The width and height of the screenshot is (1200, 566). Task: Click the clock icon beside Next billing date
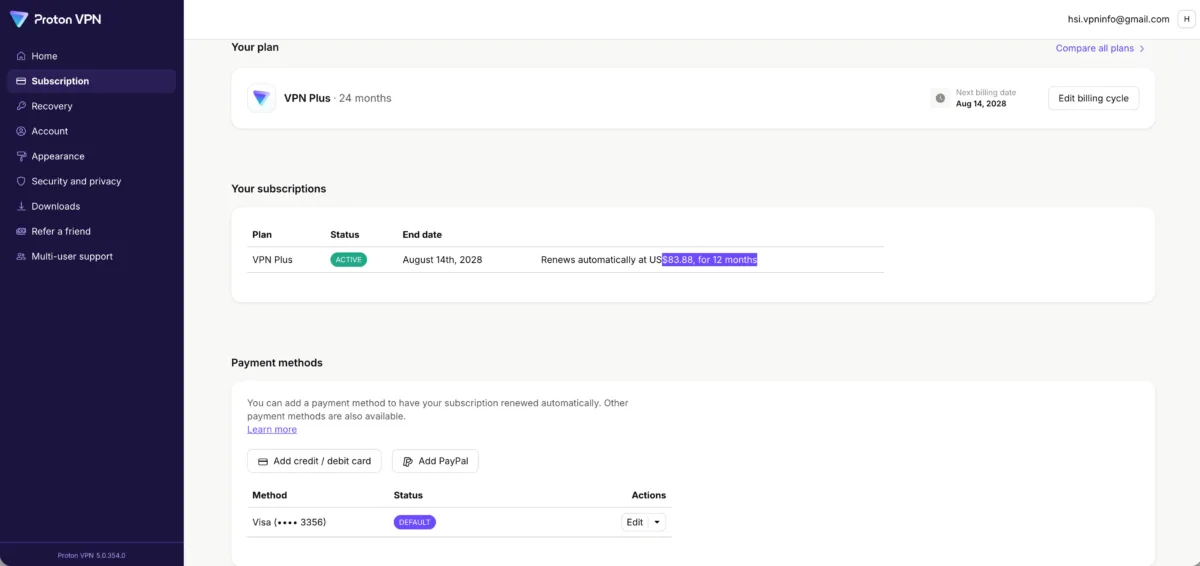939,98
